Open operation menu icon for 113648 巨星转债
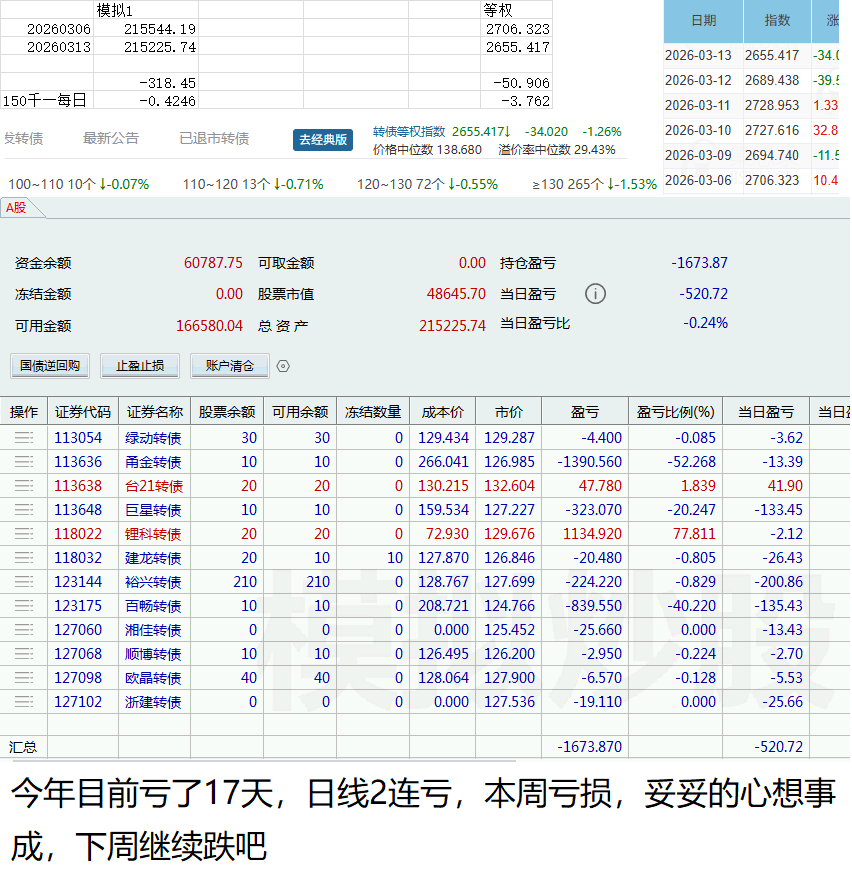The image size is (852, 874). [x=24, y=510]
